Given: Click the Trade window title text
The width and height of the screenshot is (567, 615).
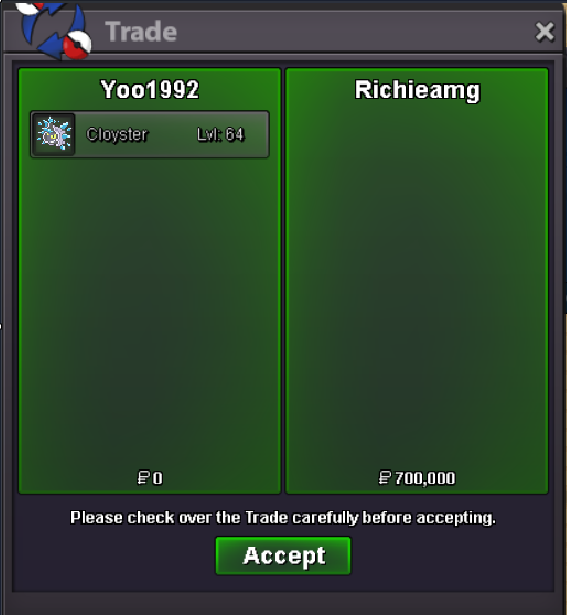Looking at the screenshot, I should (141, 32).
